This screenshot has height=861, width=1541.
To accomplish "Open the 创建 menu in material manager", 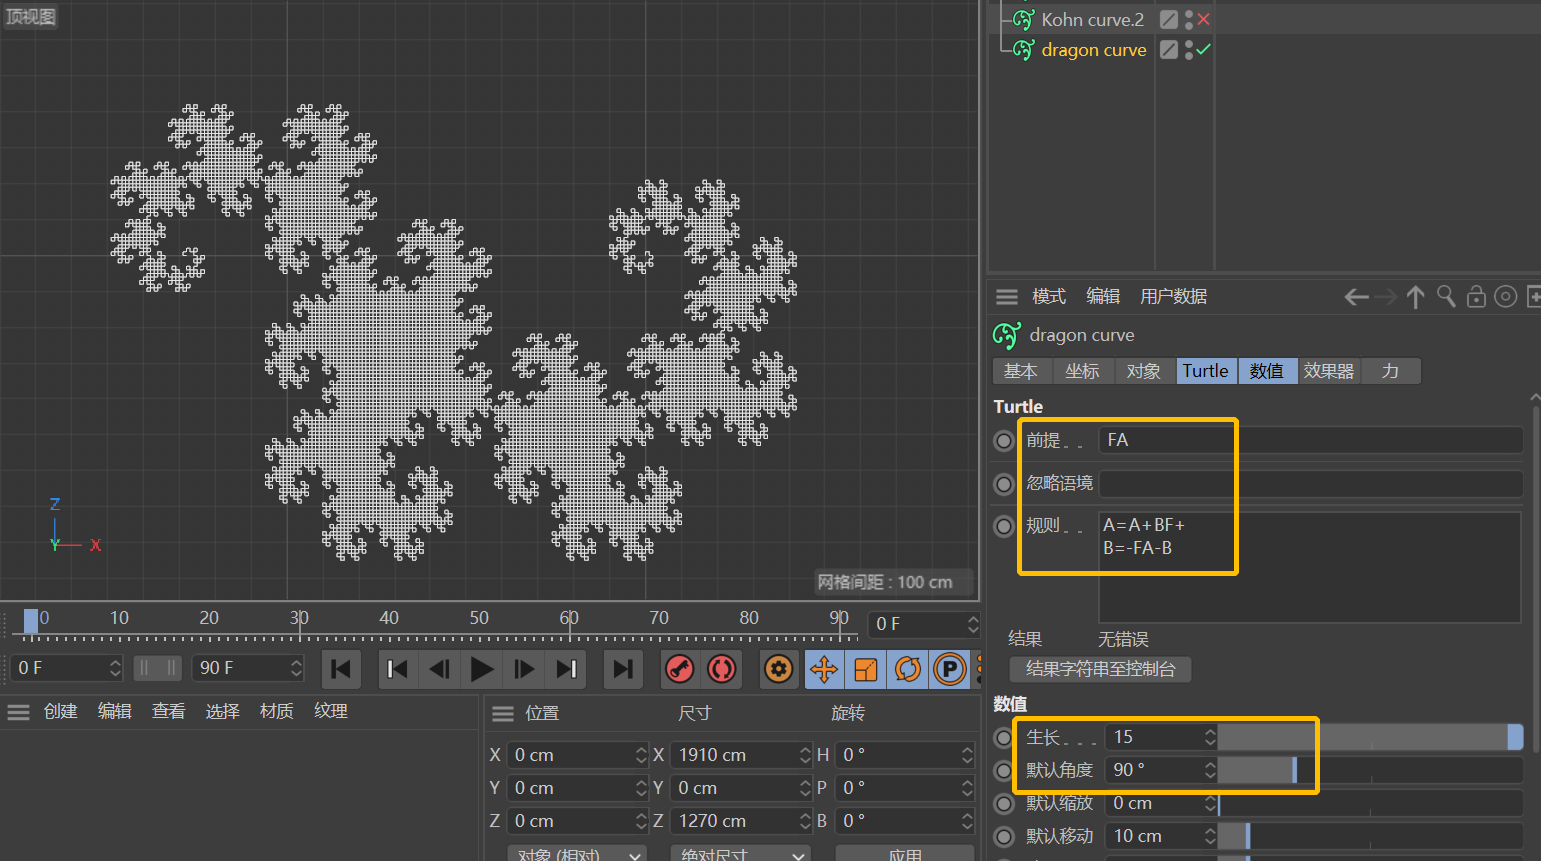I will point(61,711).
